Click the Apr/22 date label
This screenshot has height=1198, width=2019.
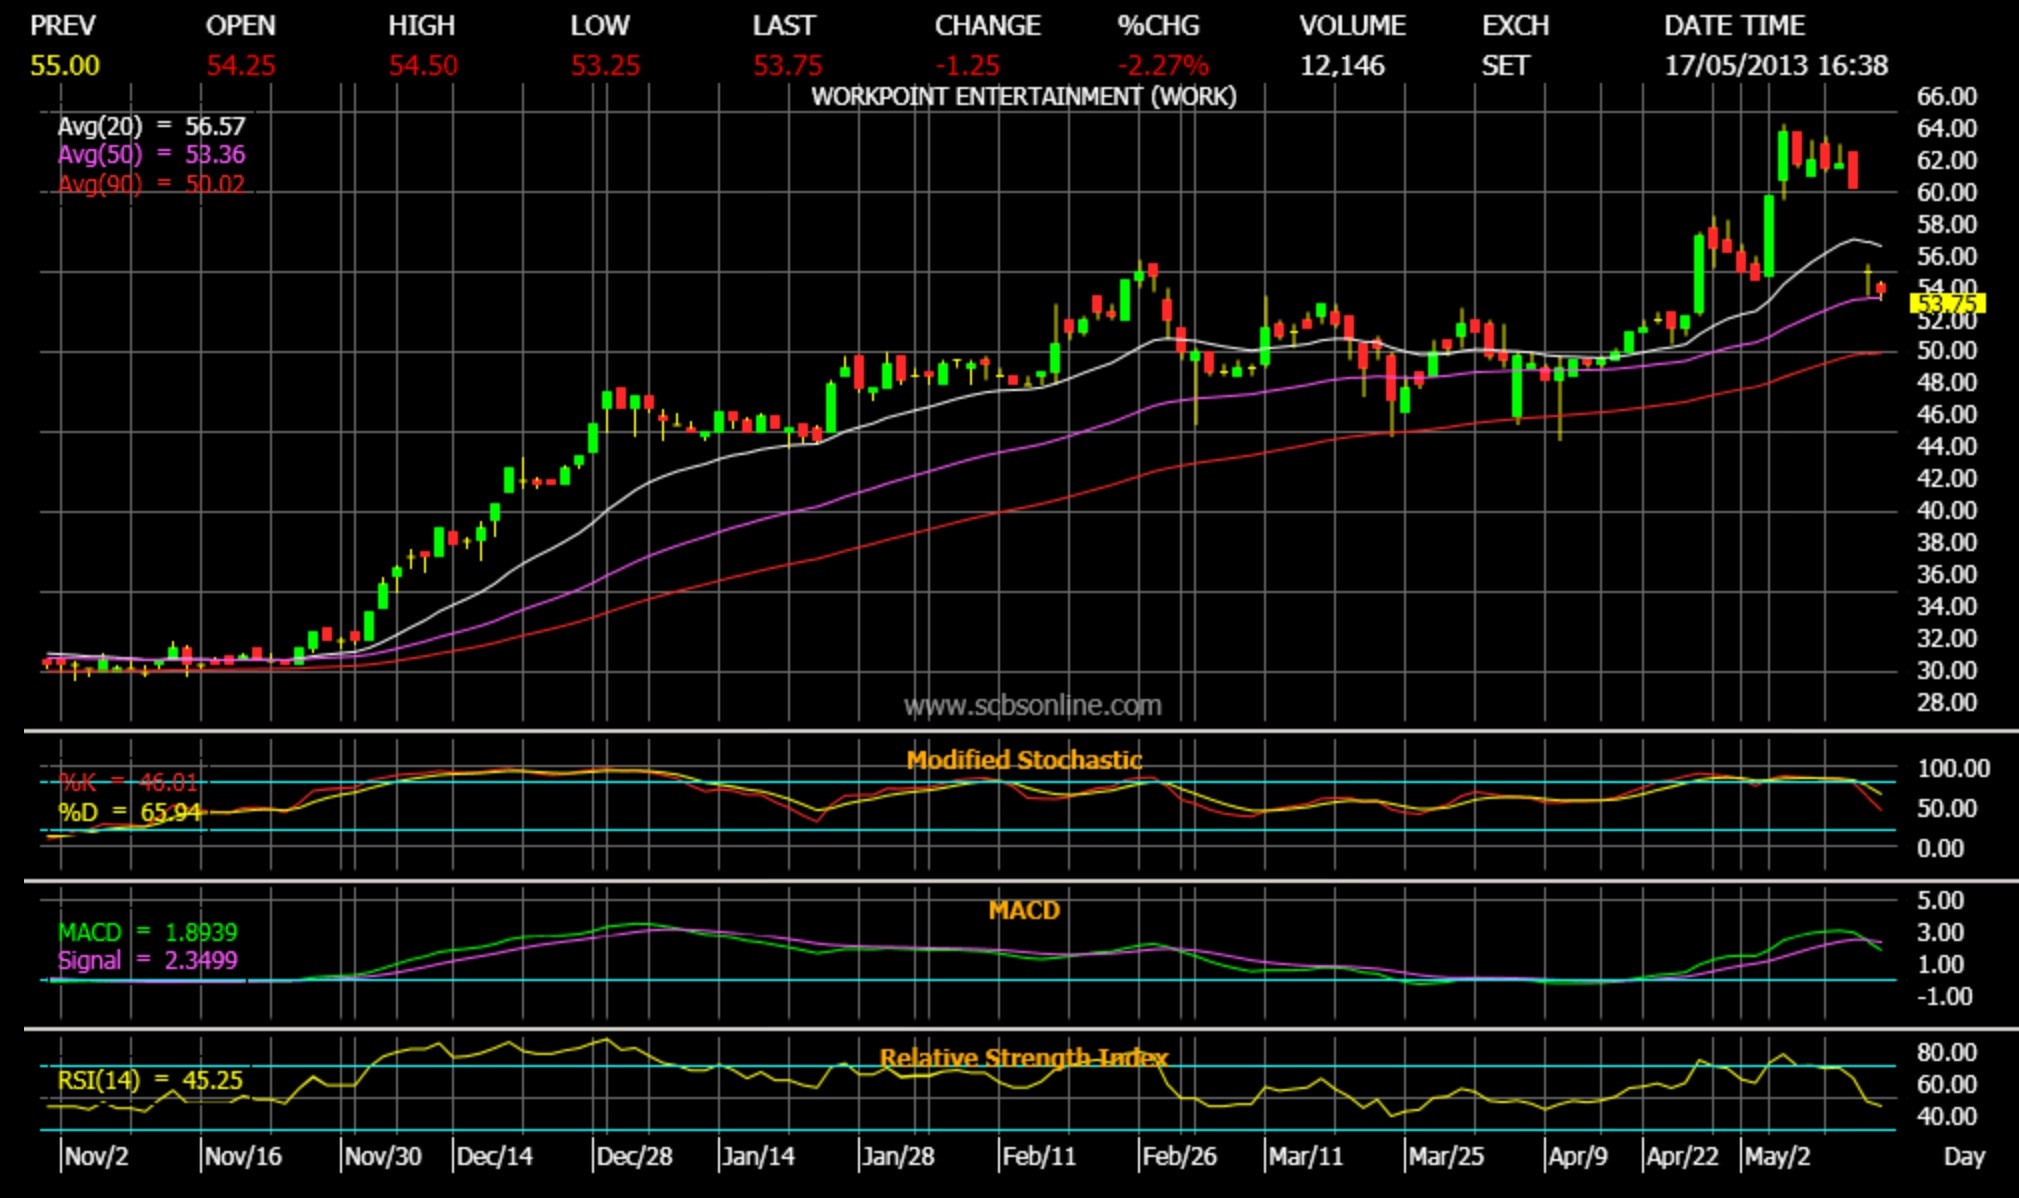1683,1157
